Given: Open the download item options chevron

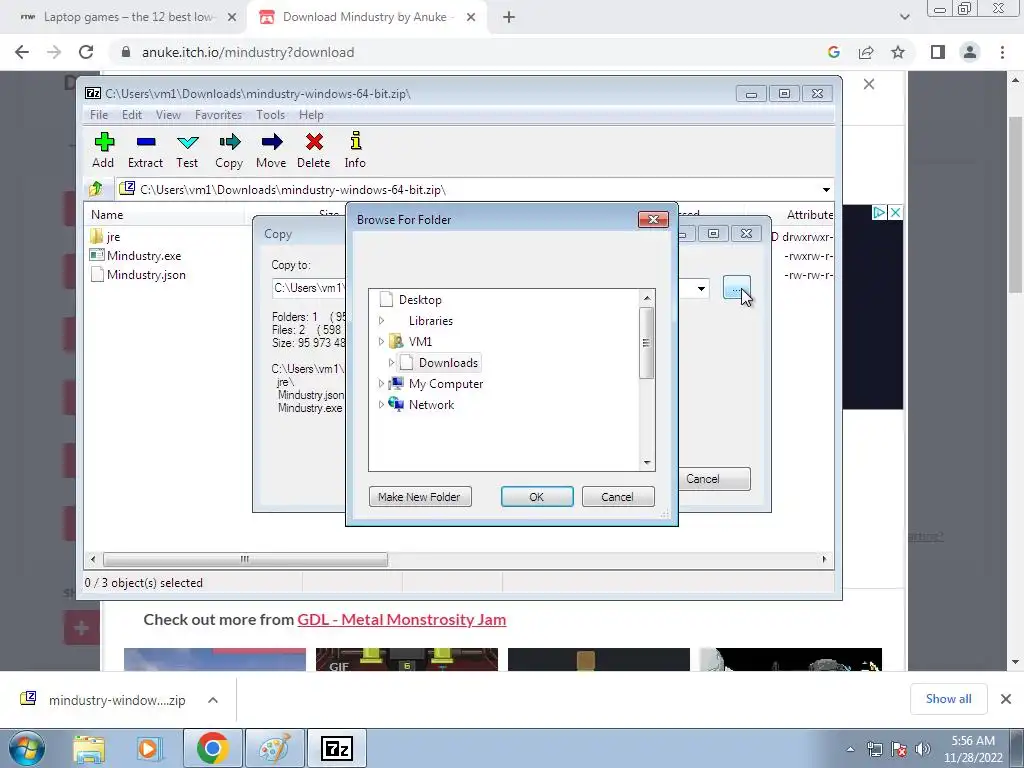Looking at the screenshot, I should (x=213, y=700).
